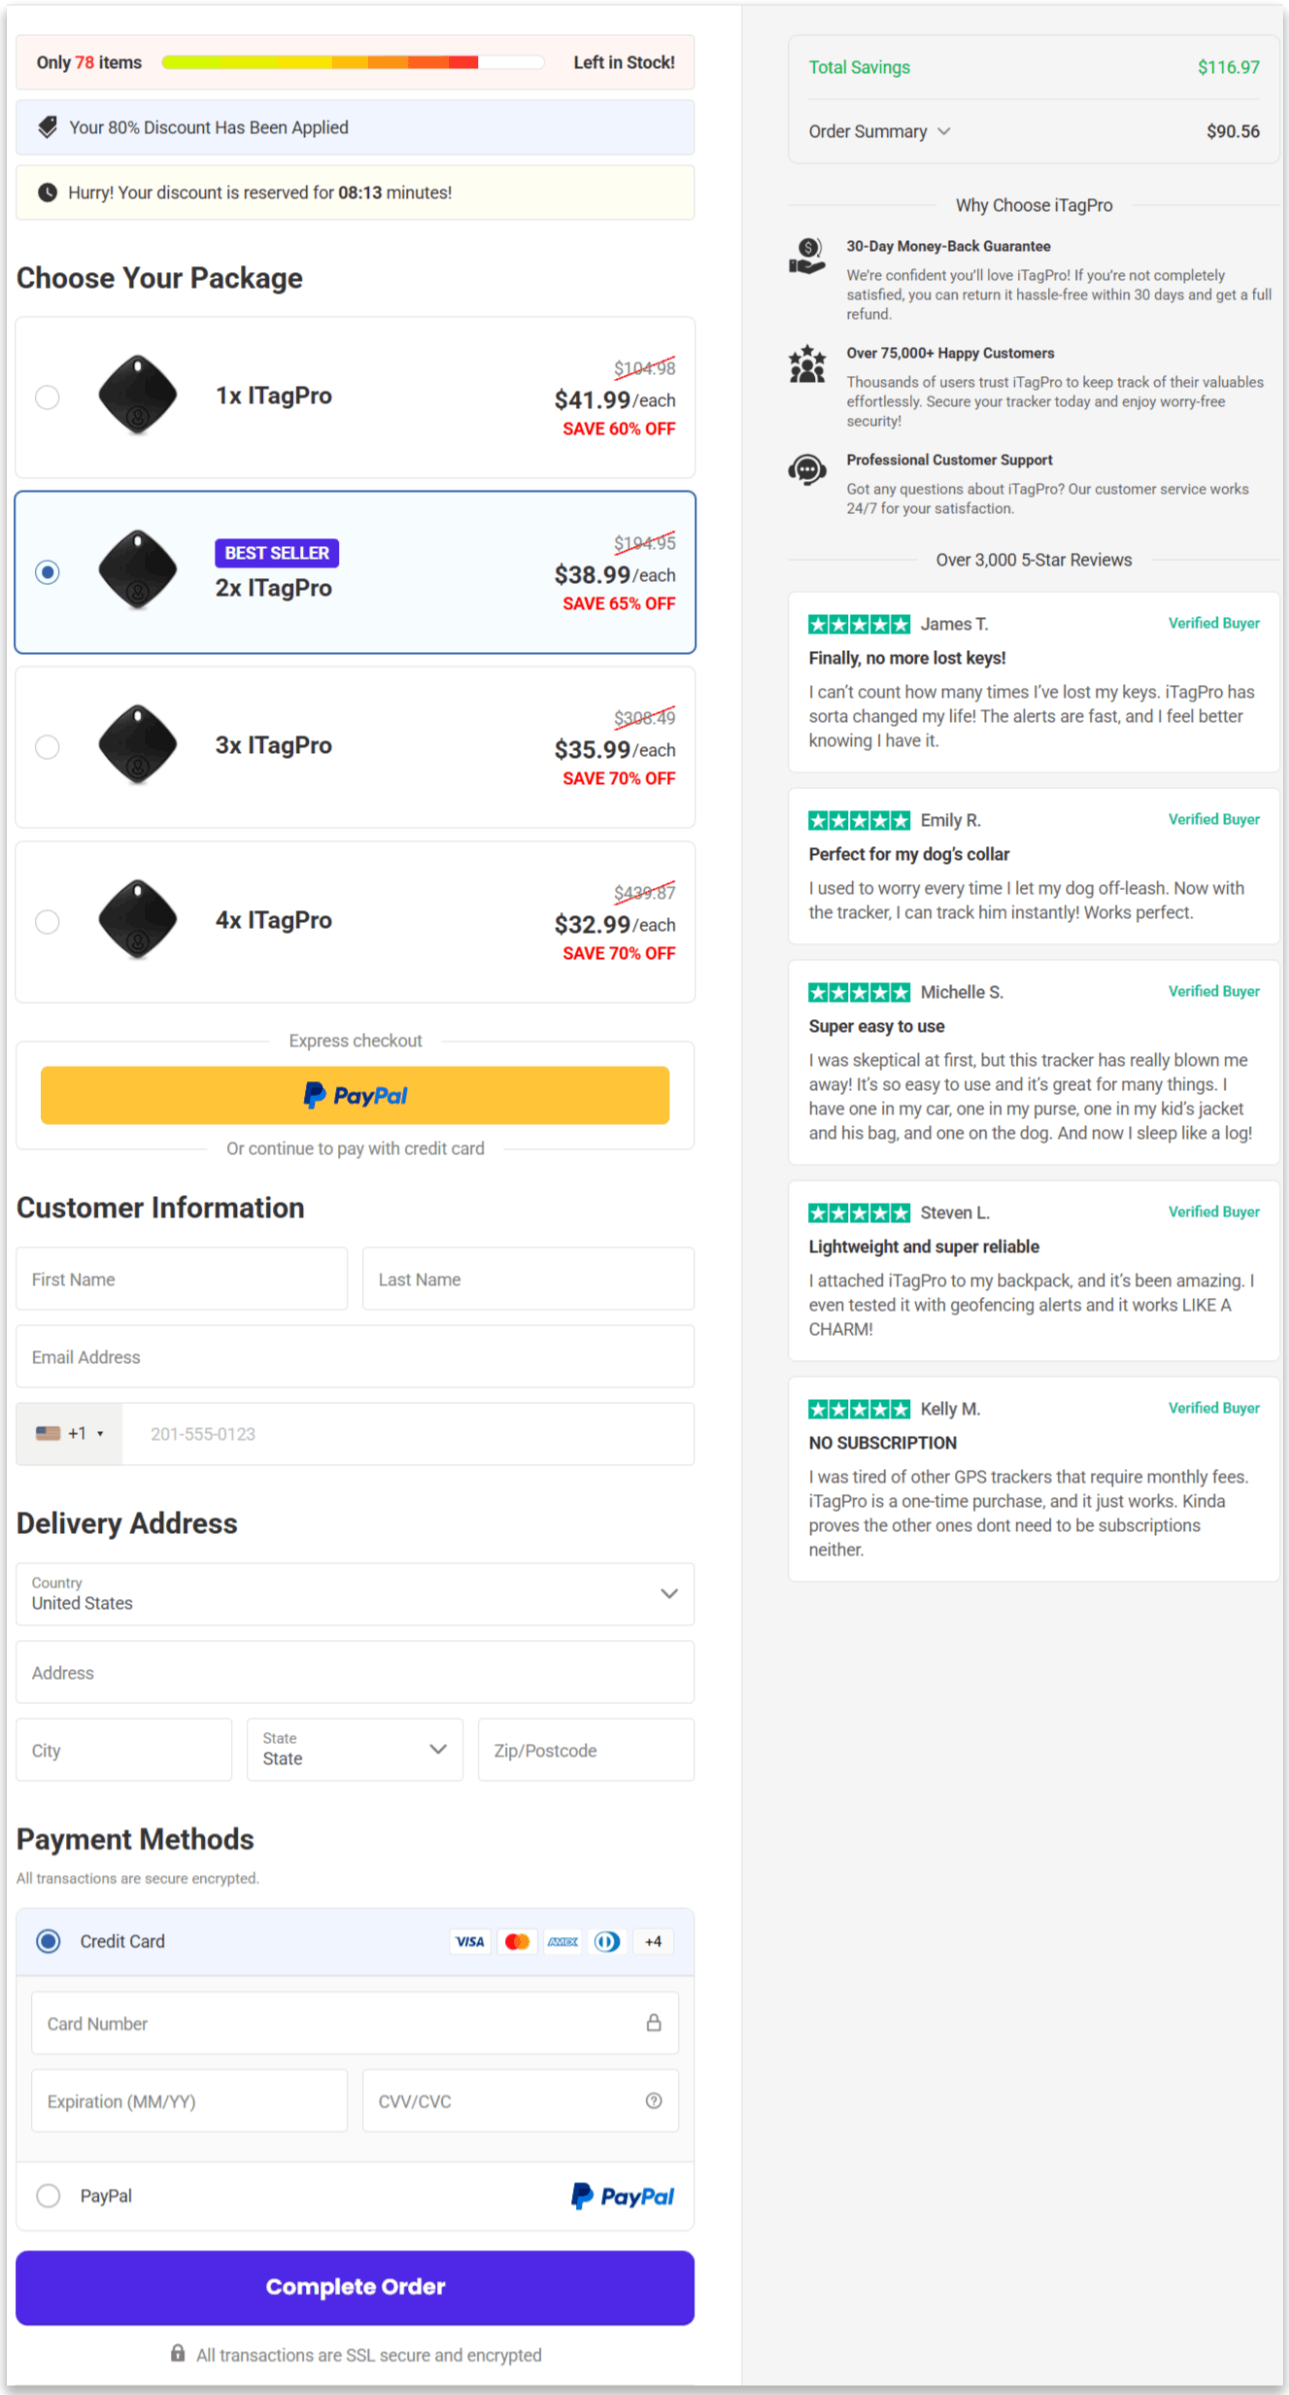Click the City field
The image size is (1289, 2395).
coord(124,1750)
